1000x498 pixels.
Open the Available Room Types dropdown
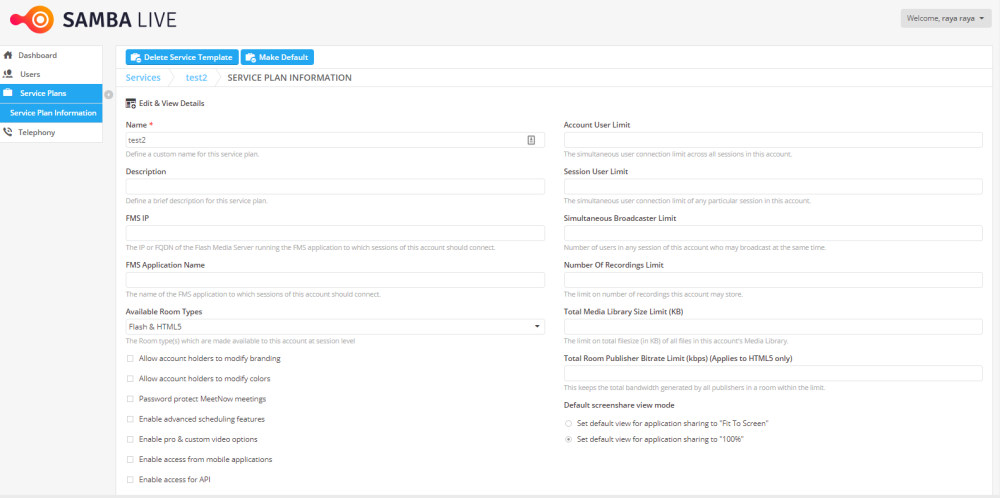click(x=335, y=326)
